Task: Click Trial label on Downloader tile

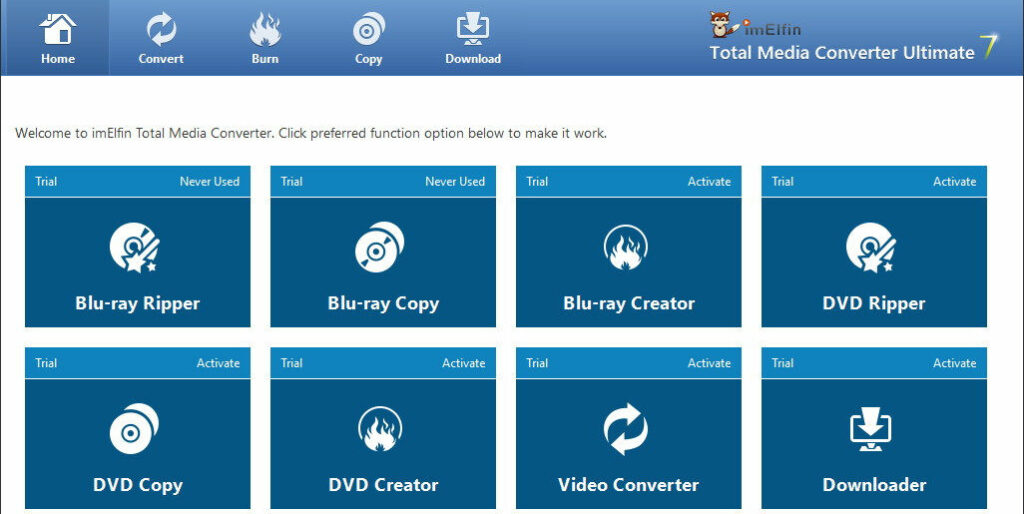Action: click(x=782, y=363)
